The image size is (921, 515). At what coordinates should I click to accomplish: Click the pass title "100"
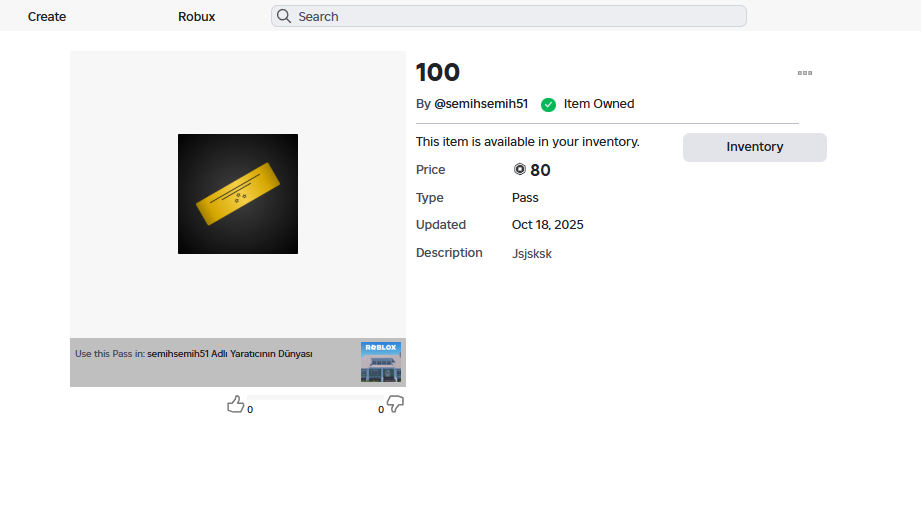pyautogui.click(x=438, y=73)
